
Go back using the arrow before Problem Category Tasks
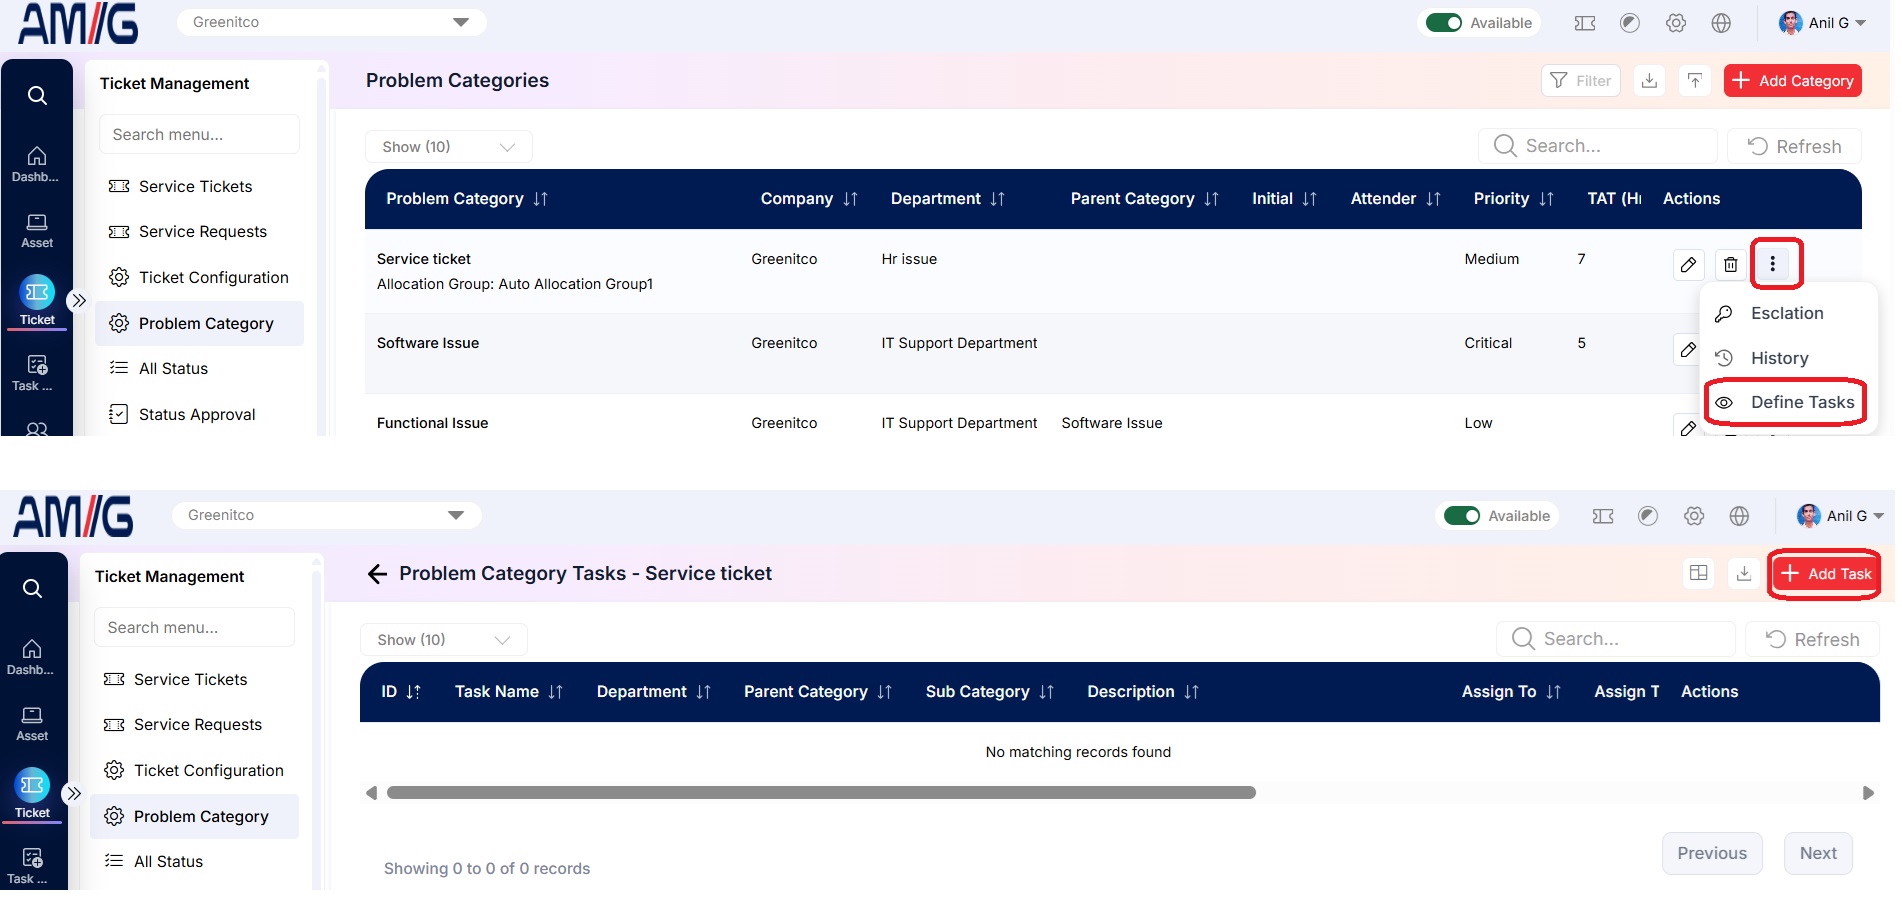click(377, 574)
